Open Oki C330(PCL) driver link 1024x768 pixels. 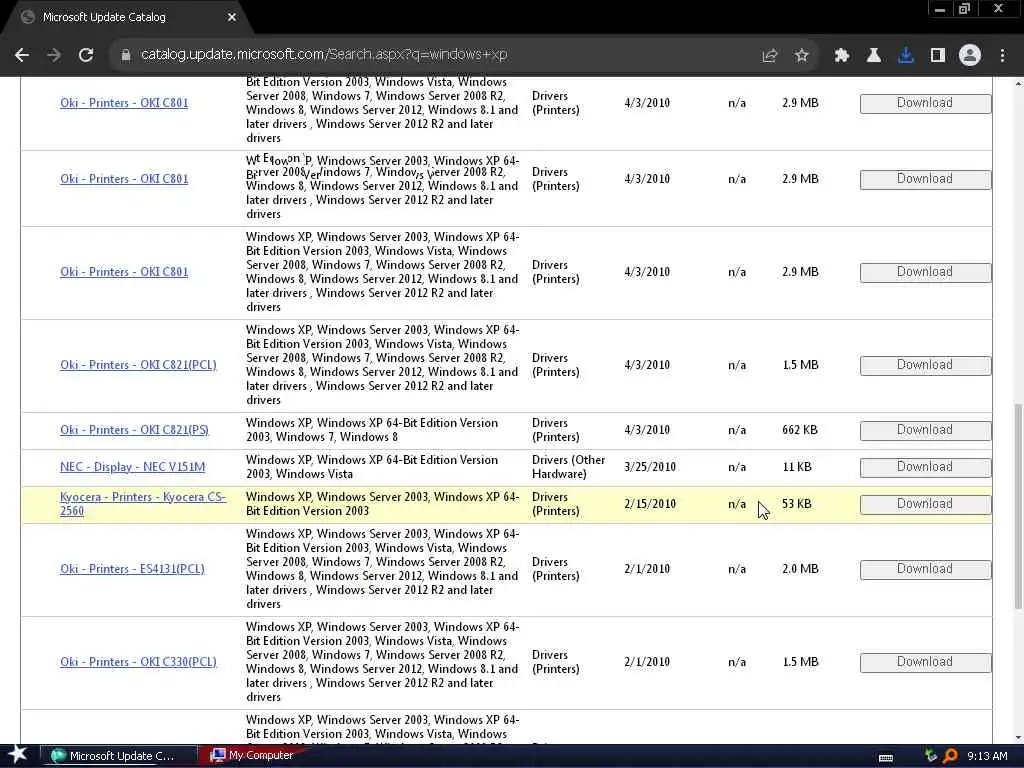point(138,662)
